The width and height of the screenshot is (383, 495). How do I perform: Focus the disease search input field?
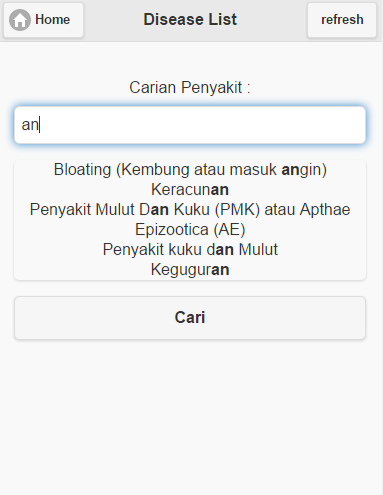tap(190, 125)
